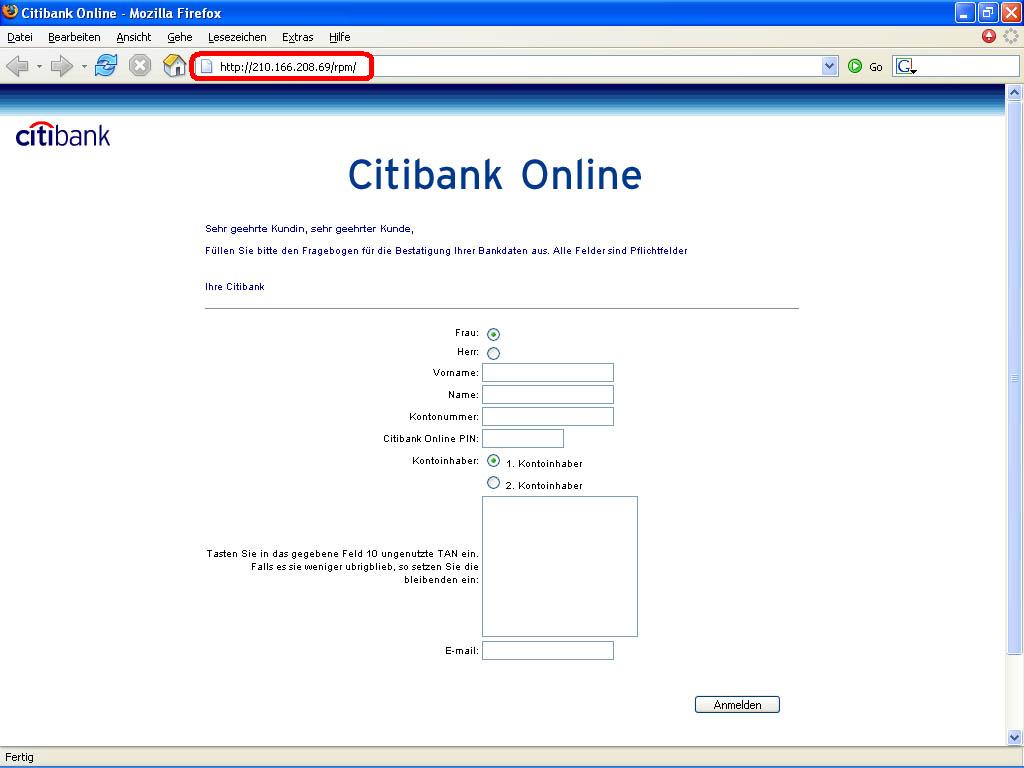The height and width of the screenshot is (768, 1024).
Task: Open the Lesezeichen menu
Action: tap(237, 37)
